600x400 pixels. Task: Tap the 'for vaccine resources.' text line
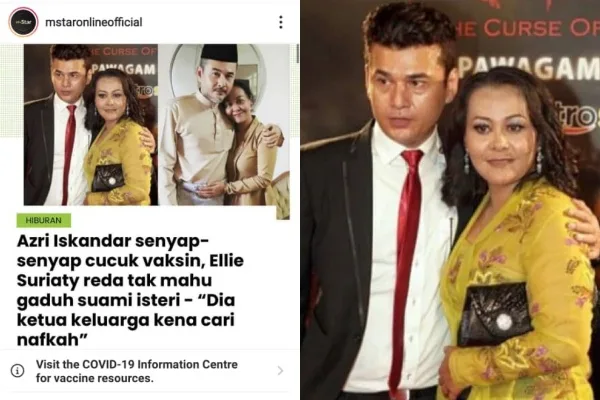pos(95,378)
